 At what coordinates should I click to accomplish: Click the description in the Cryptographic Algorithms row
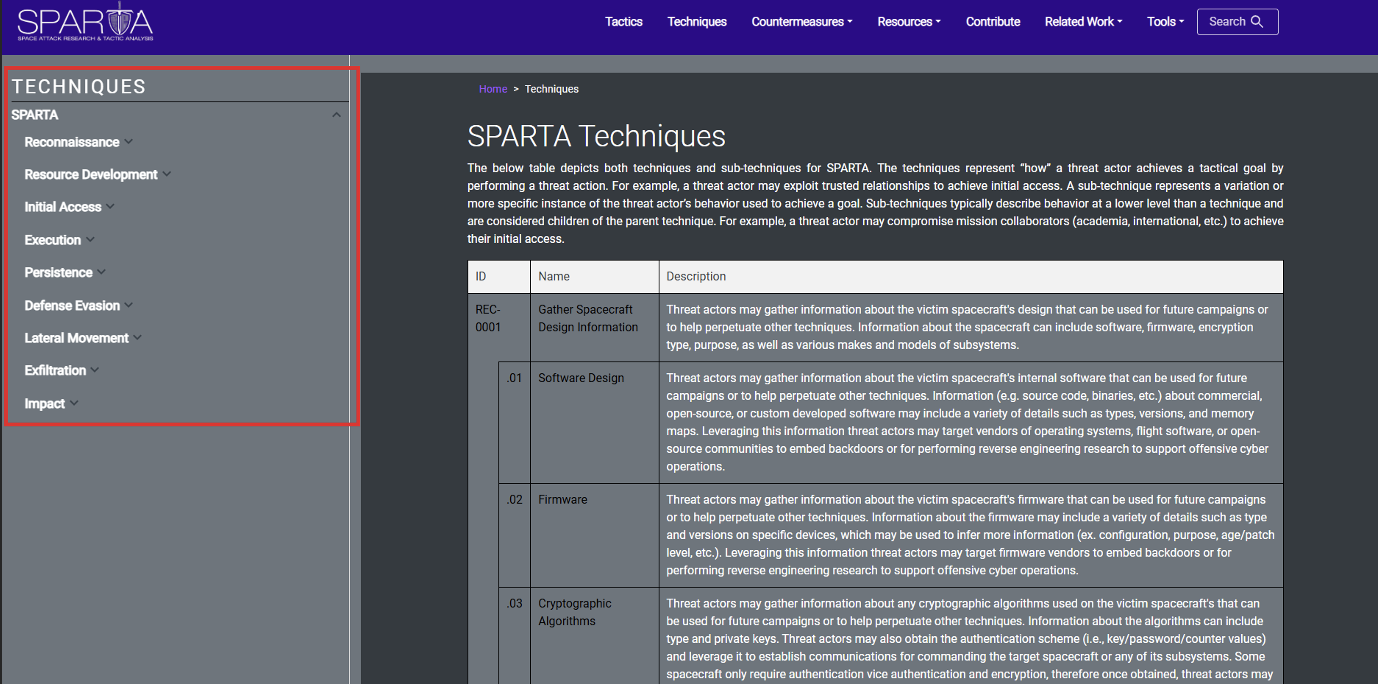point(970,640)
